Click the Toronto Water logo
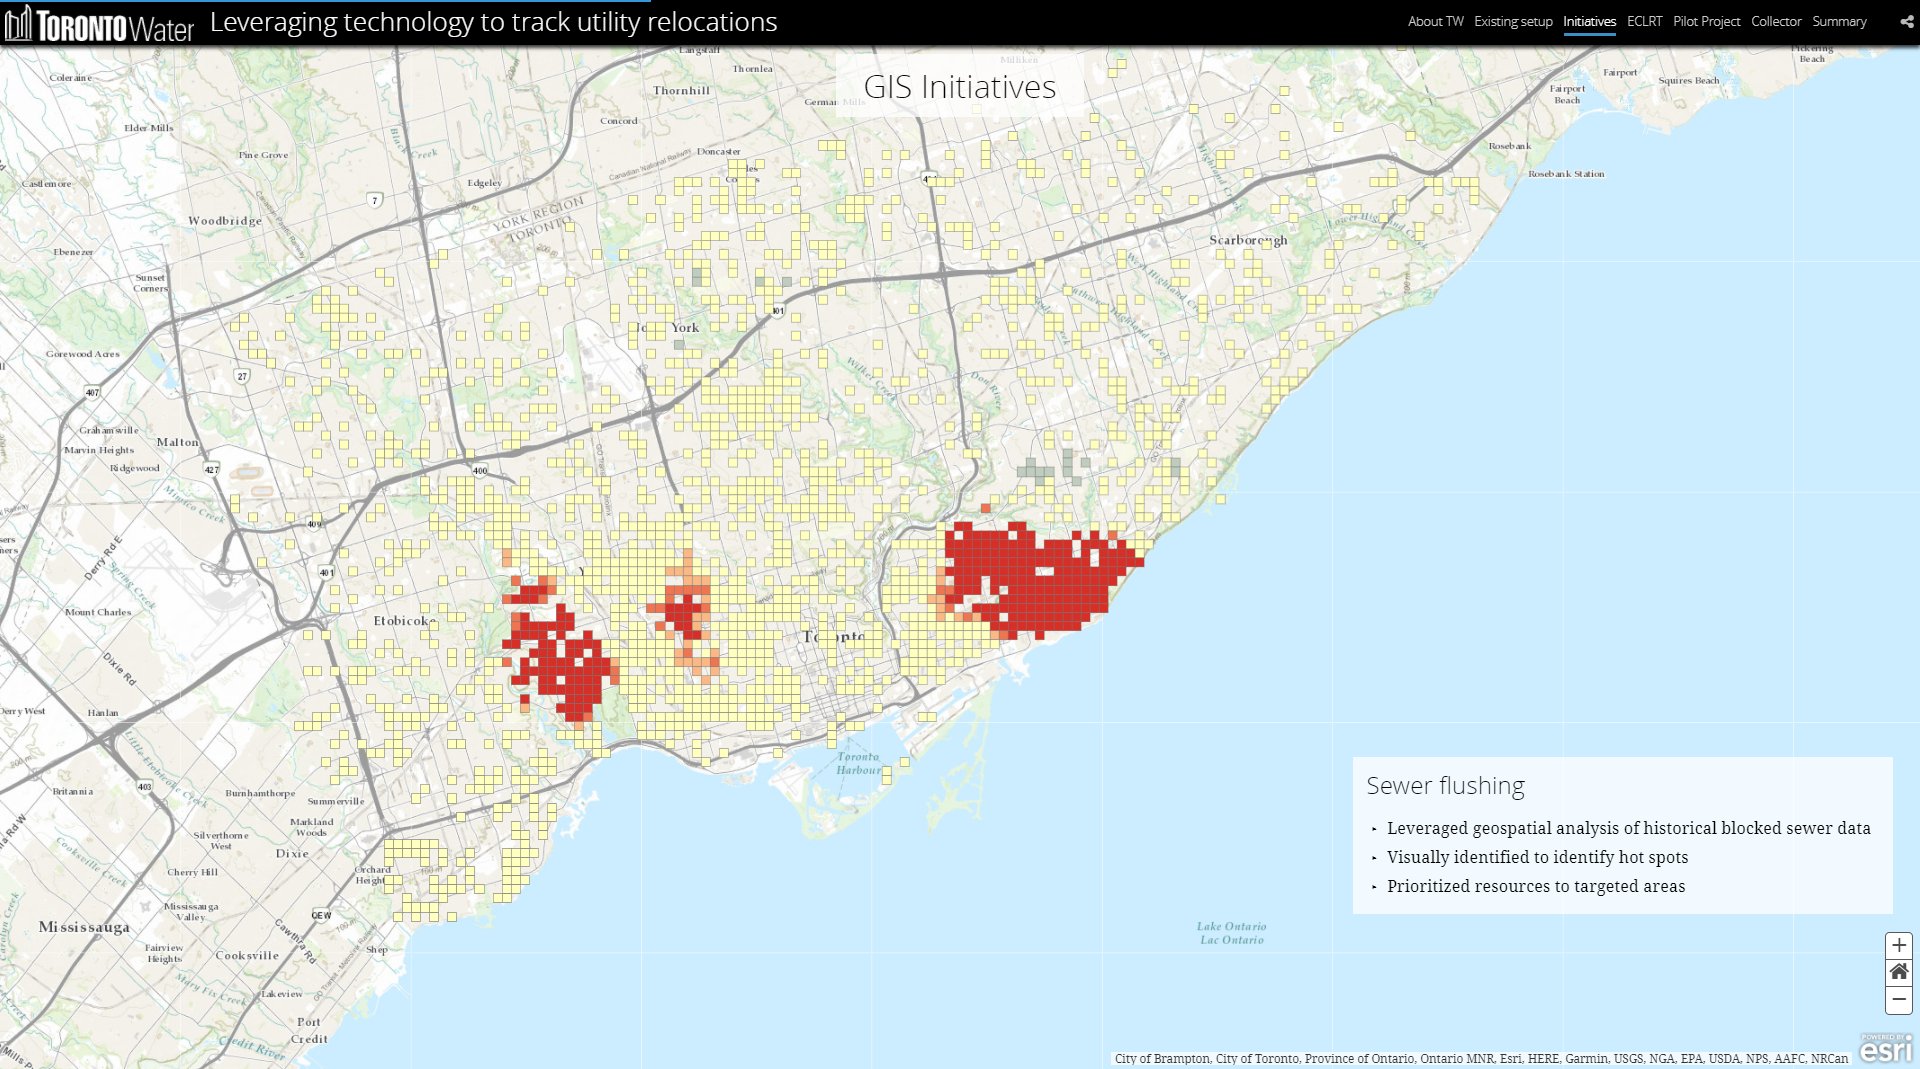1920x1069 pixels. click(x=99, y=24)
